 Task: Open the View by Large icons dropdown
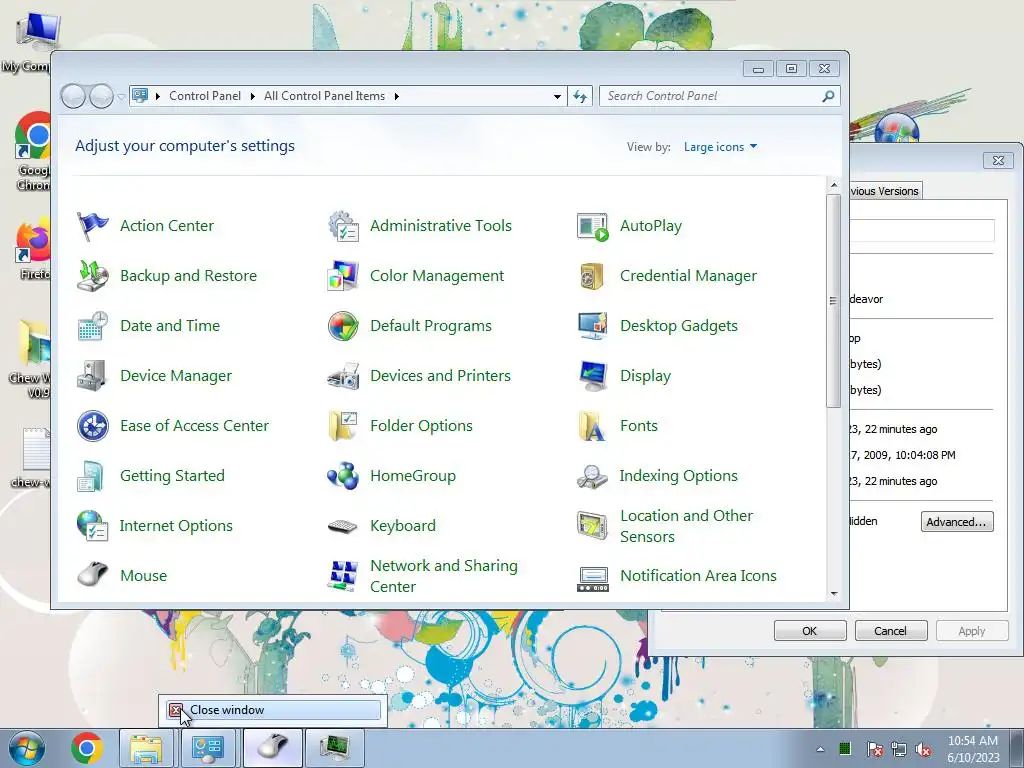click(720, 147)
